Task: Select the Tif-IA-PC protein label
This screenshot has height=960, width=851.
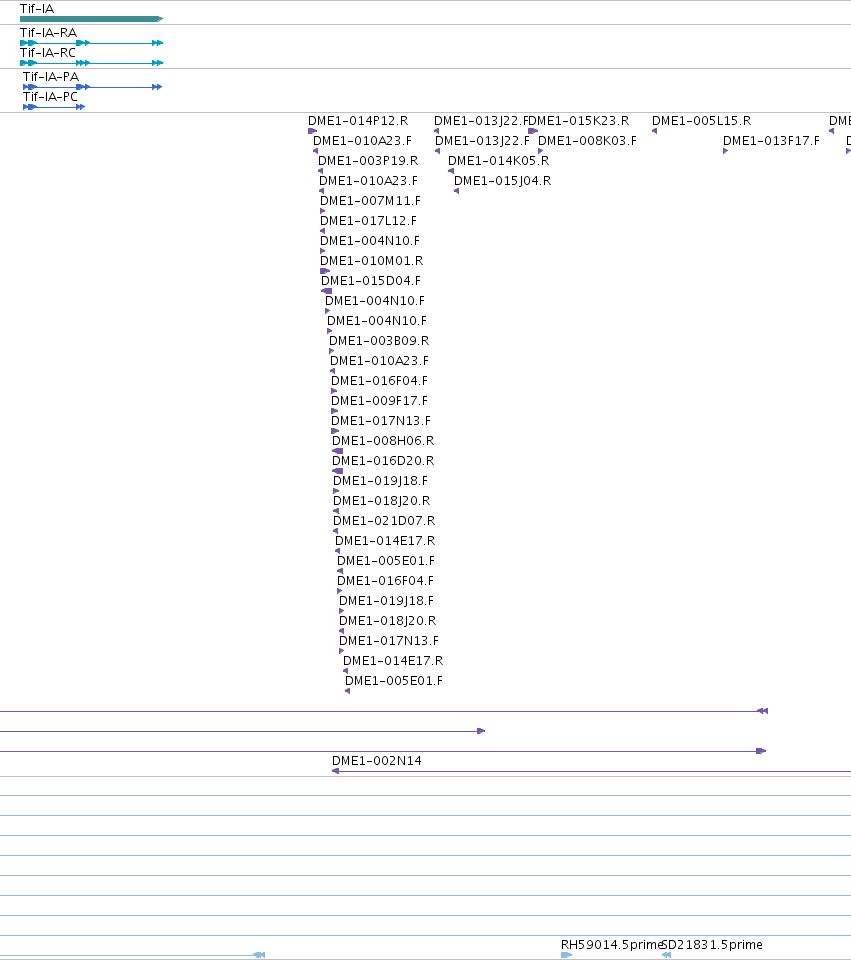Action: click(x=50, y=97)
